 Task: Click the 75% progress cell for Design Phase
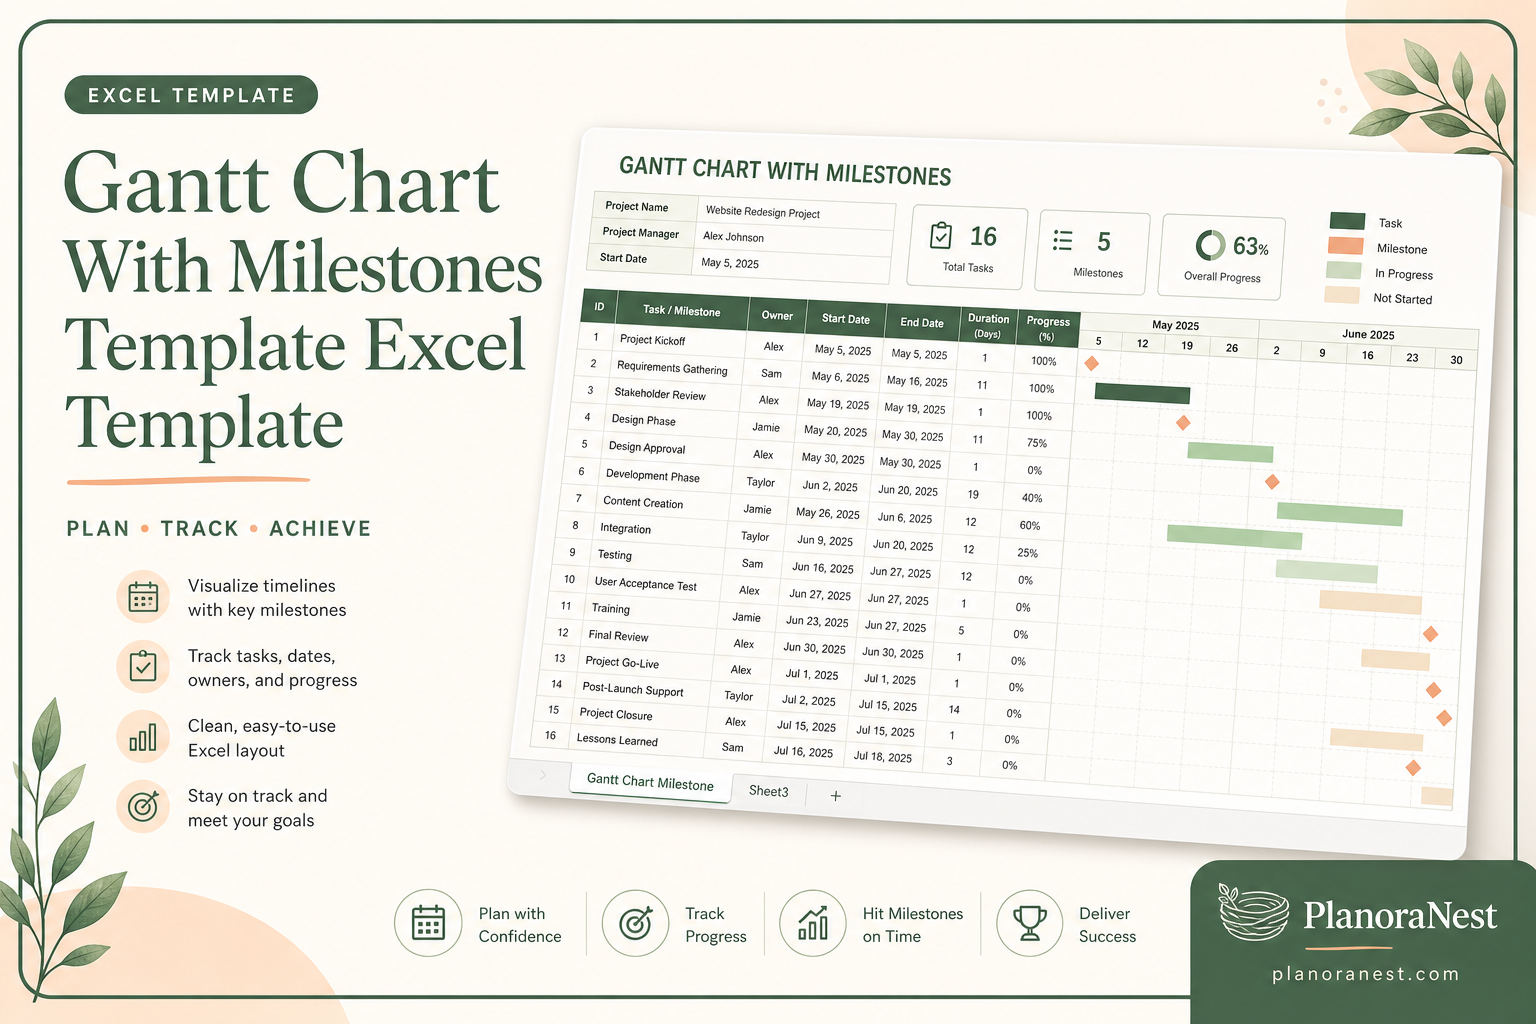coord(1037,443)
